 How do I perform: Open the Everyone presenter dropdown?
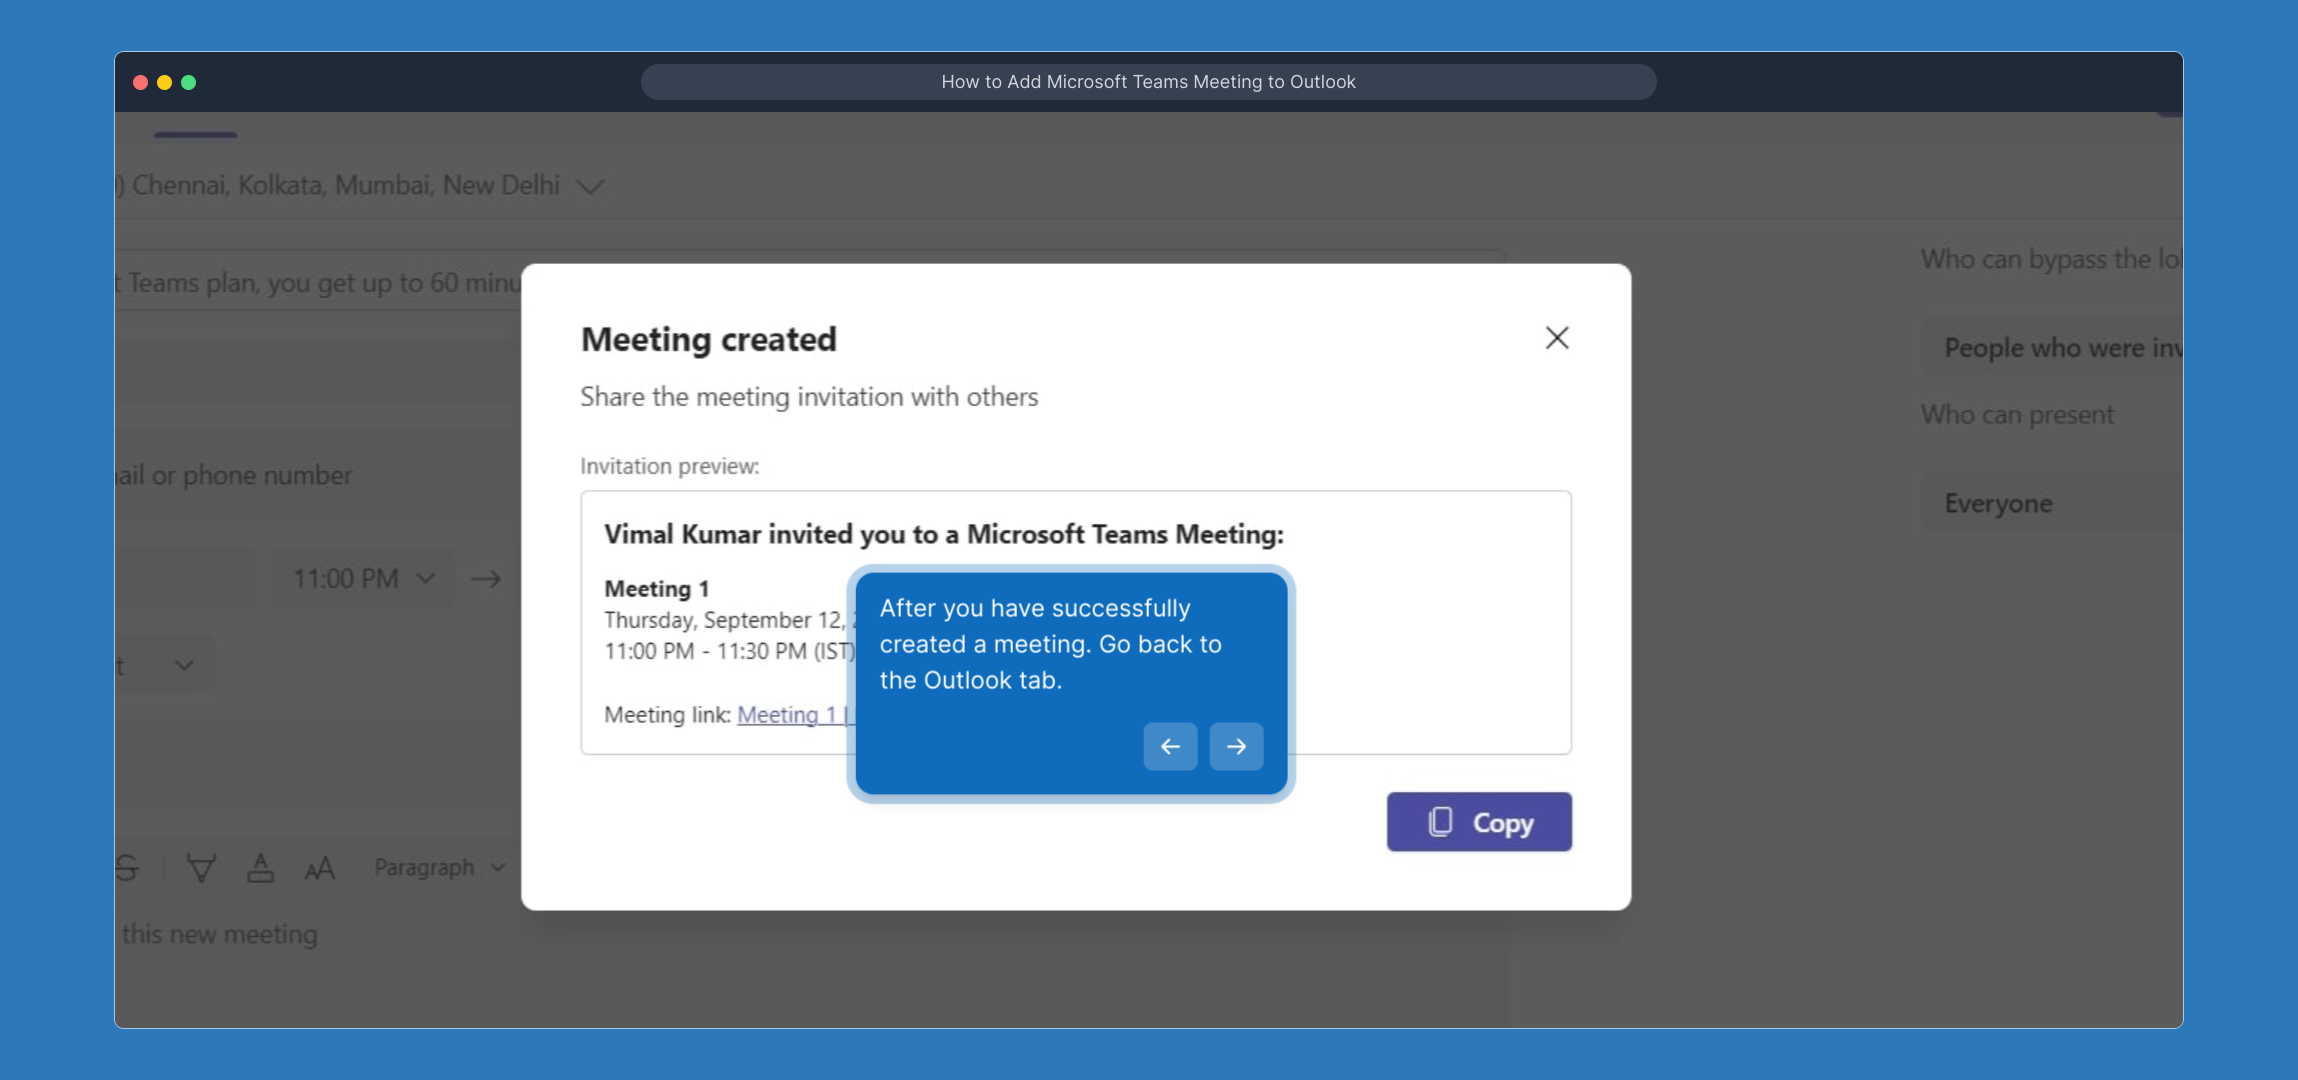(2050, 503)
